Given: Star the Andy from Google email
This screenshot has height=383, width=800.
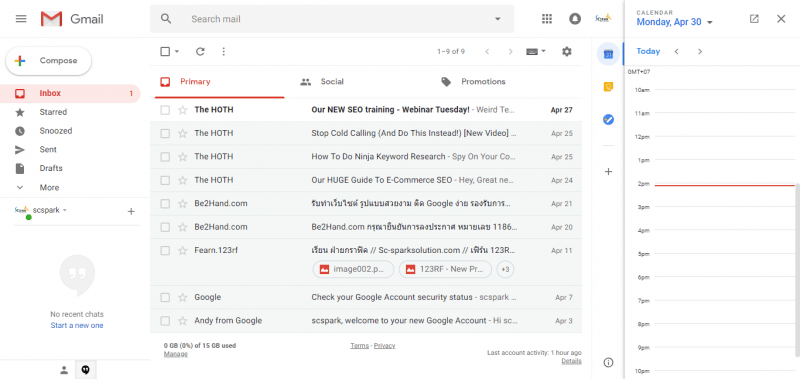Looking at the screenshot, I should [x=183, y=321].
